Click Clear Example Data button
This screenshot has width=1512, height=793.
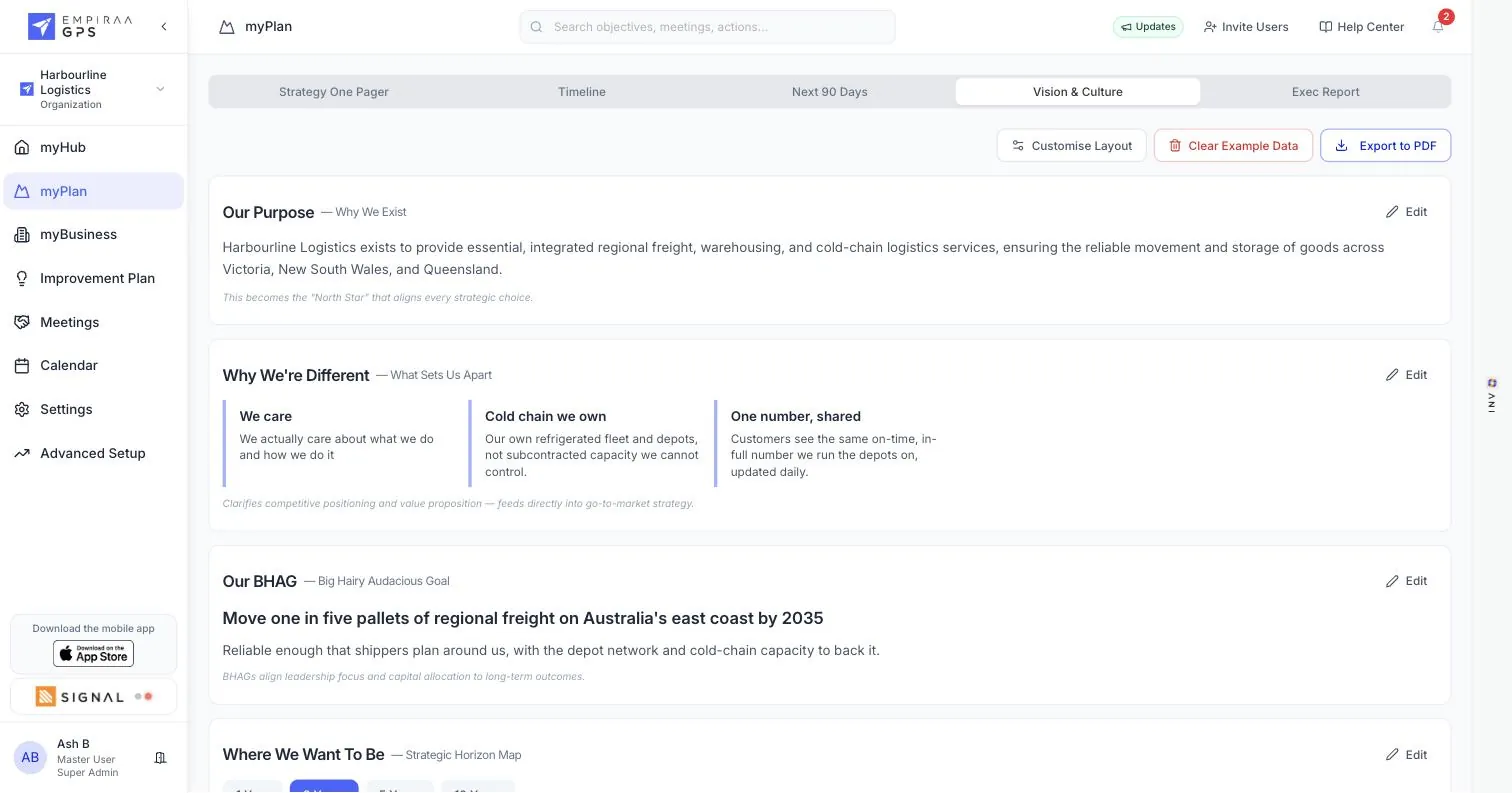[1233, 145]
